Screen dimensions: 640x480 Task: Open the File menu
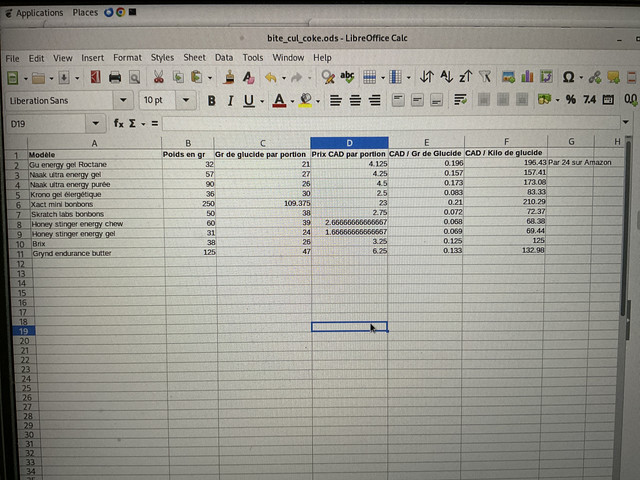click(x=12, y=59)
